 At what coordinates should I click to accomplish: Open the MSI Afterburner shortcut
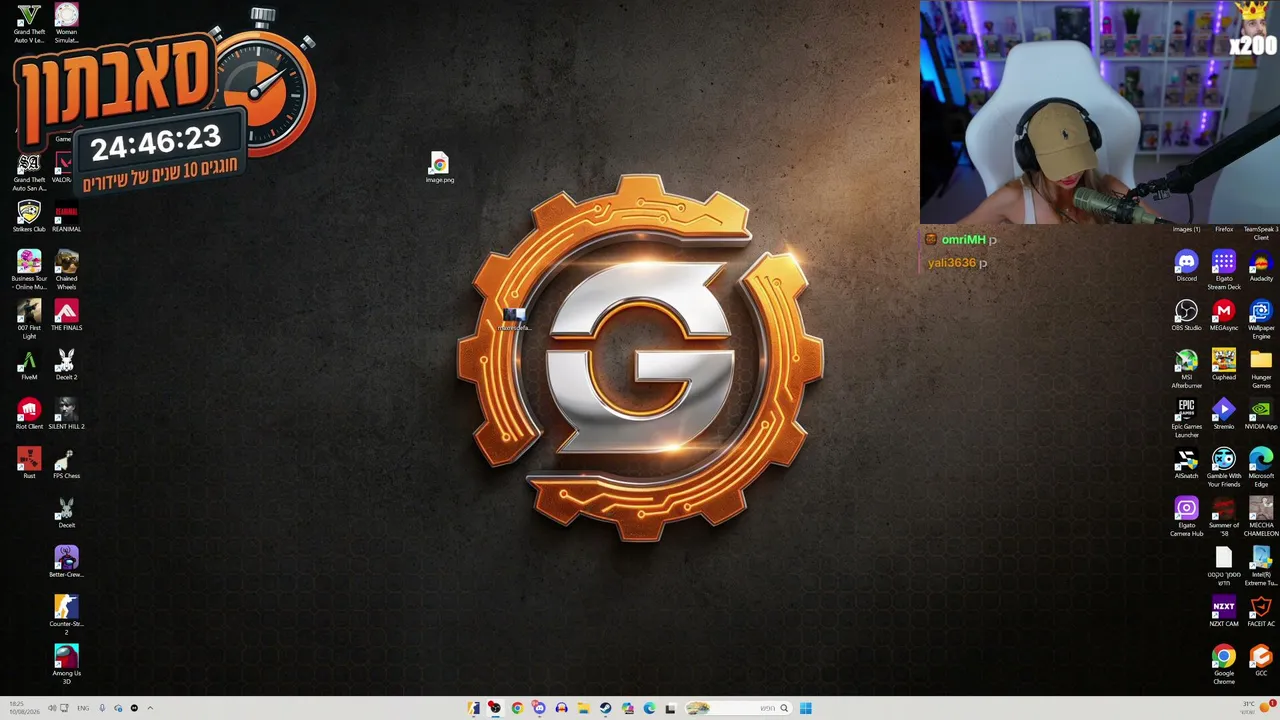[x=1186, y=368]
